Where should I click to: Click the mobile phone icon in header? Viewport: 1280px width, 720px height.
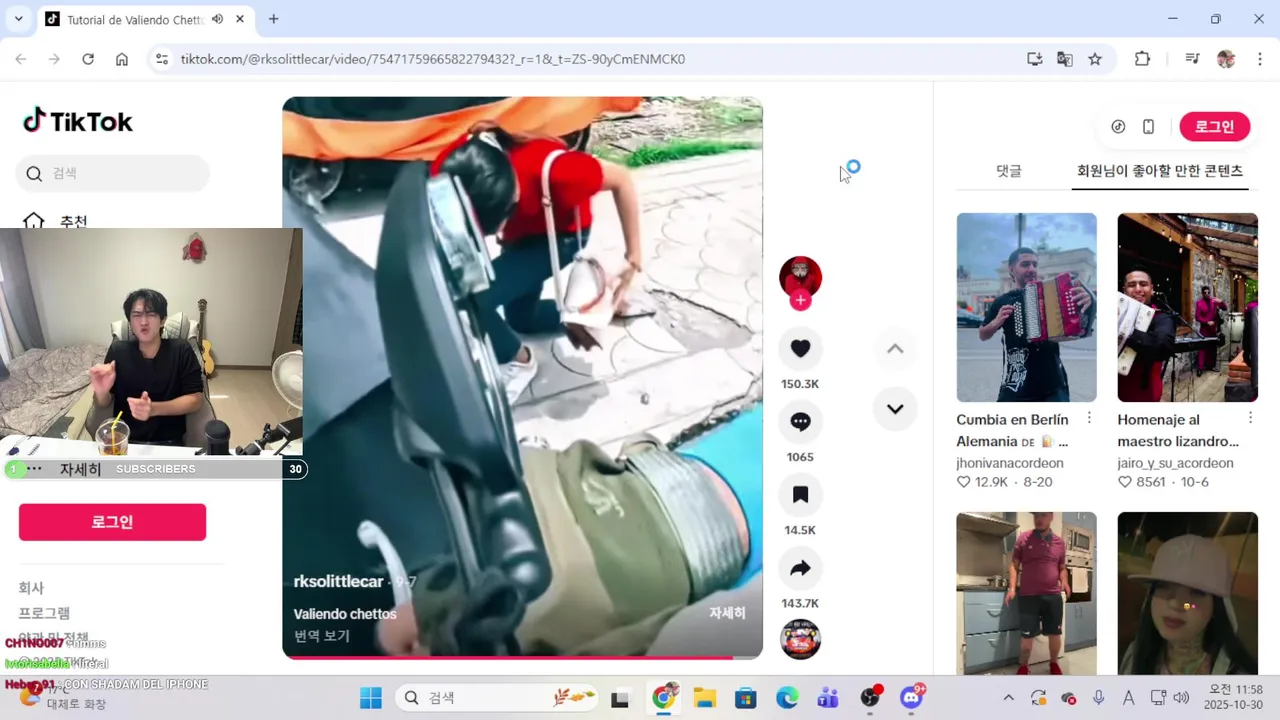(x=1148, y=126)
